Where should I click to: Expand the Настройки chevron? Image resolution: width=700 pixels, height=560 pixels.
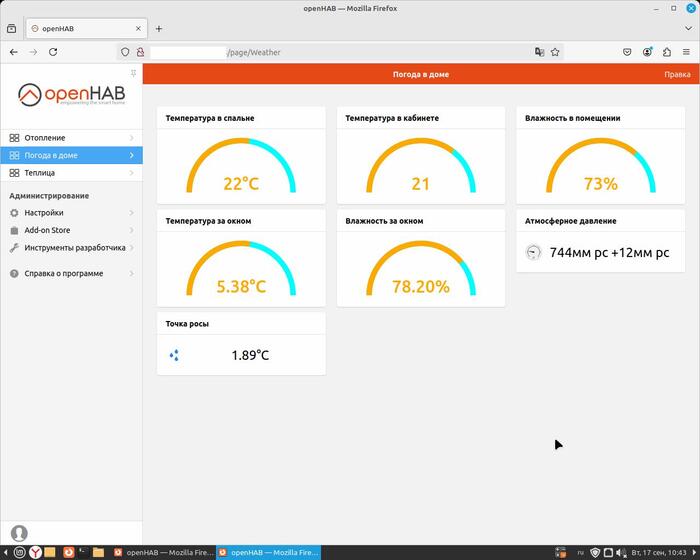tap(132, 213)
